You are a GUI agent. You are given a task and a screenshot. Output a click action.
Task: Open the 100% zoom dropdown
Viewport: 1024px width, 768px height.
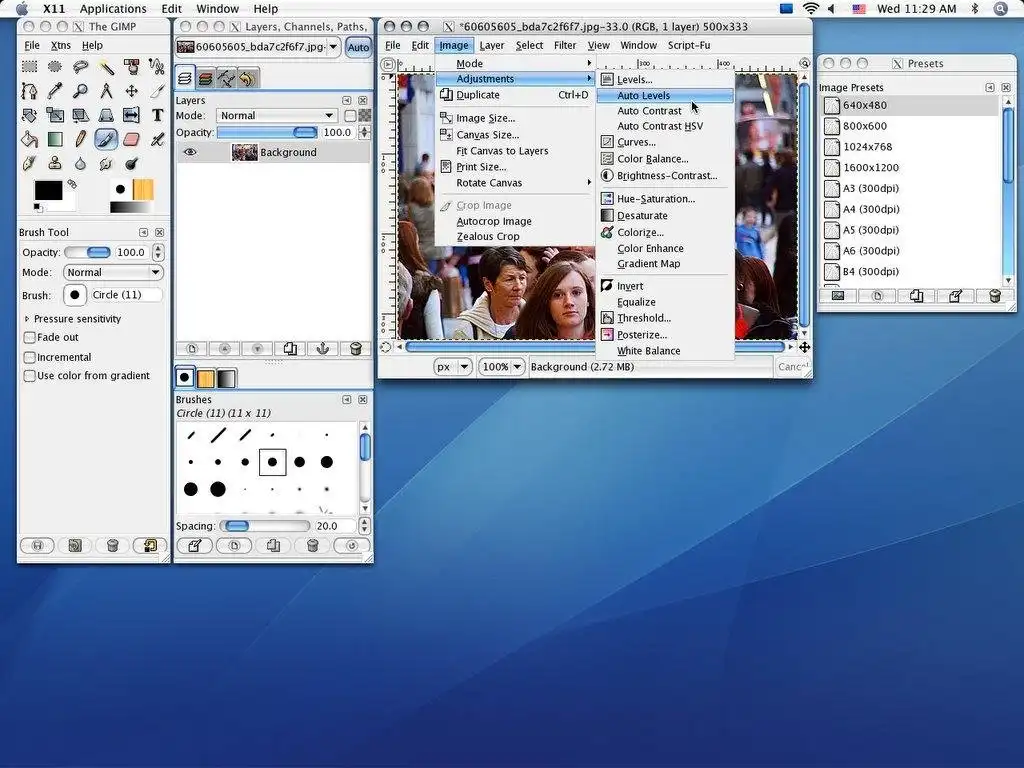tap(501, 367)
